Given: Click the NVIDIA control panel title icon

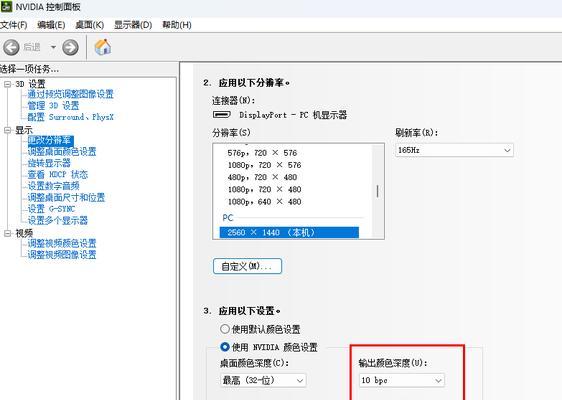Looking at the screenshot, I should [6, 6].
